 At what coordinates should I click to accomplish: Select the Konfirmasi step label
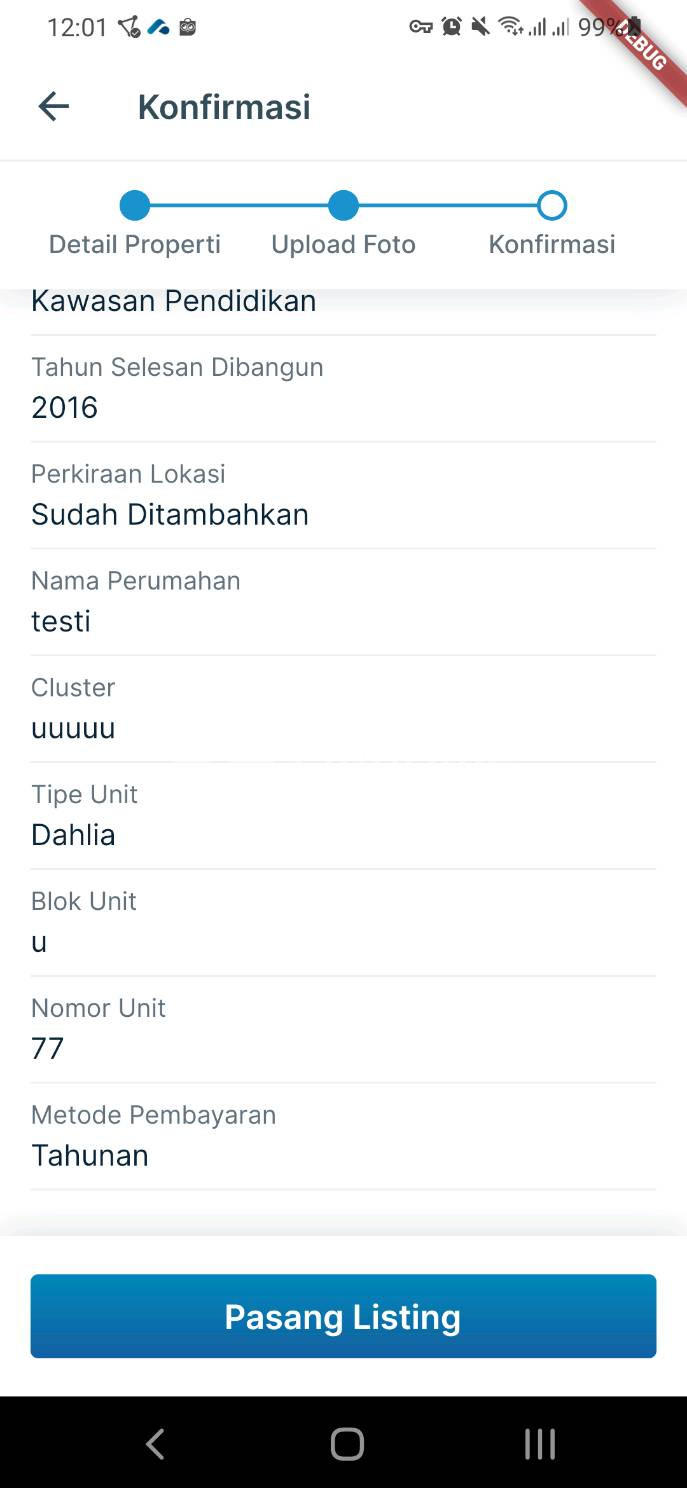tap(552, 244)
